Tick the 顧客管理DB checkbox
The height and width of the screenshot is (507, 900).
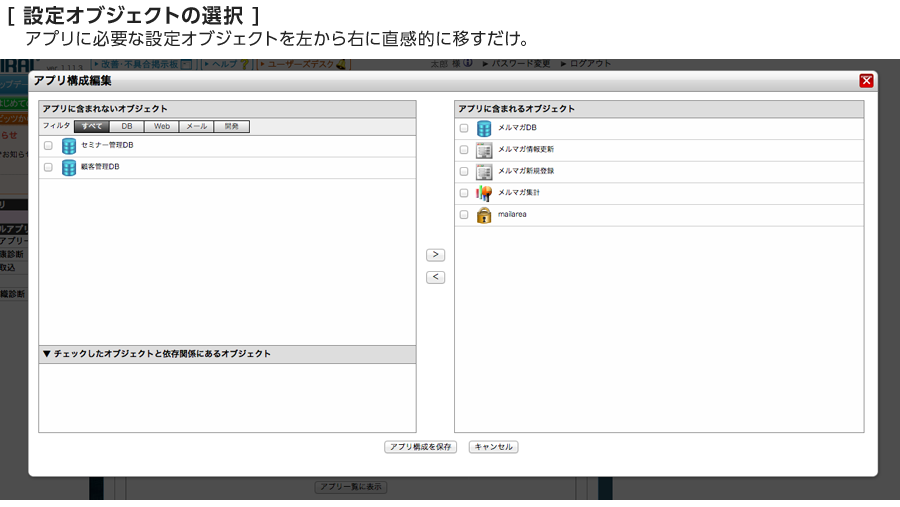(x=48, y=168)
